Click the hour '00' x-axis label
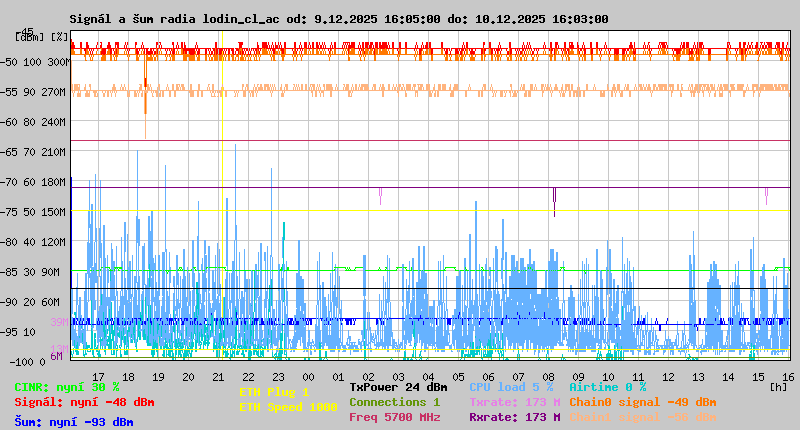The image size is (800, 430). (308, 377)
